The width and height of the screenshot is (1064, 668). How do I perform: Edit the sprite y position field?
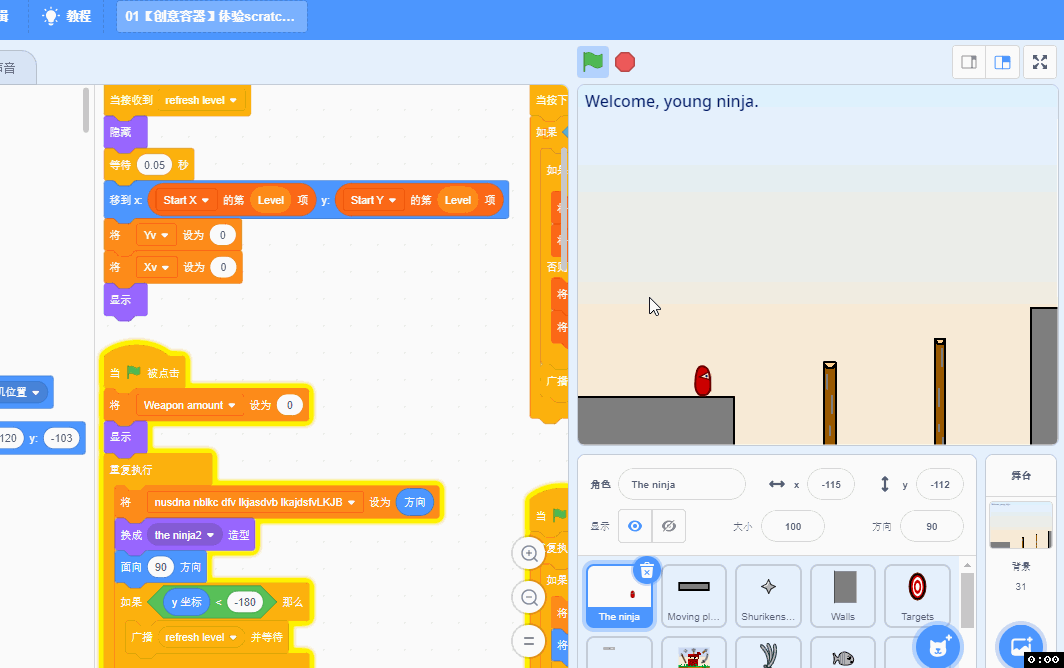(939, 485)
